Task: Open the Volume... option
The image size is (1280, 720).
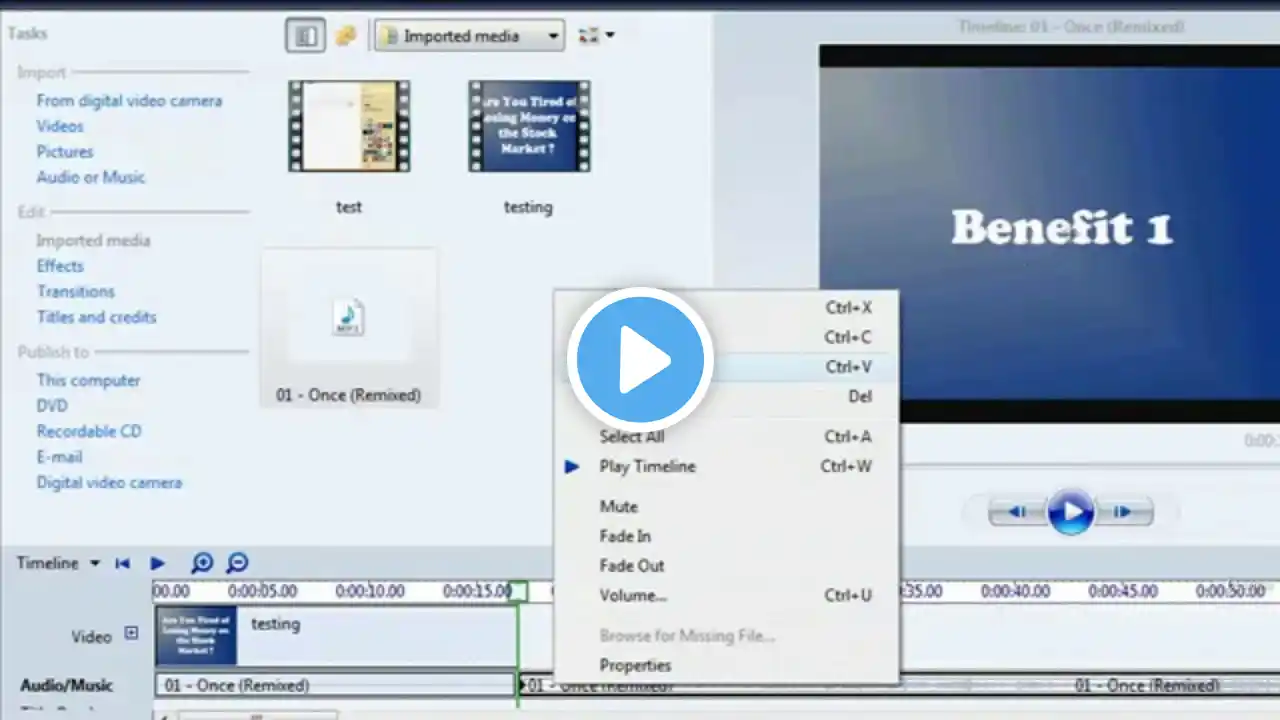Action: coord(727,596)
